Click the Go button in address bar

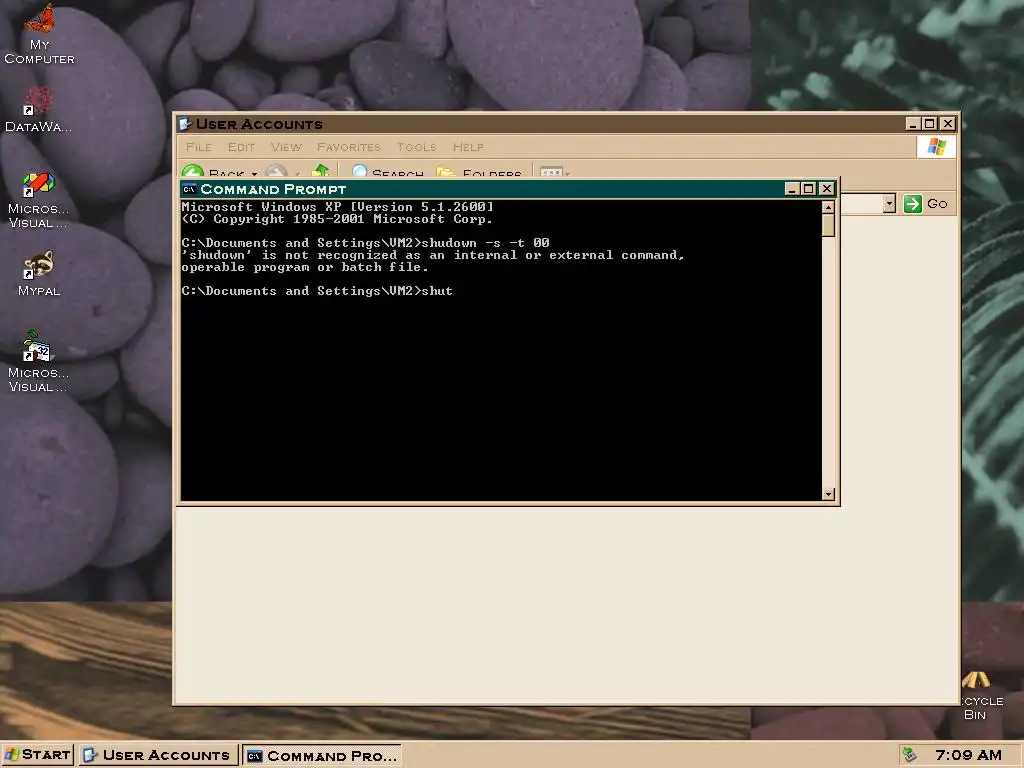(925, 204)
